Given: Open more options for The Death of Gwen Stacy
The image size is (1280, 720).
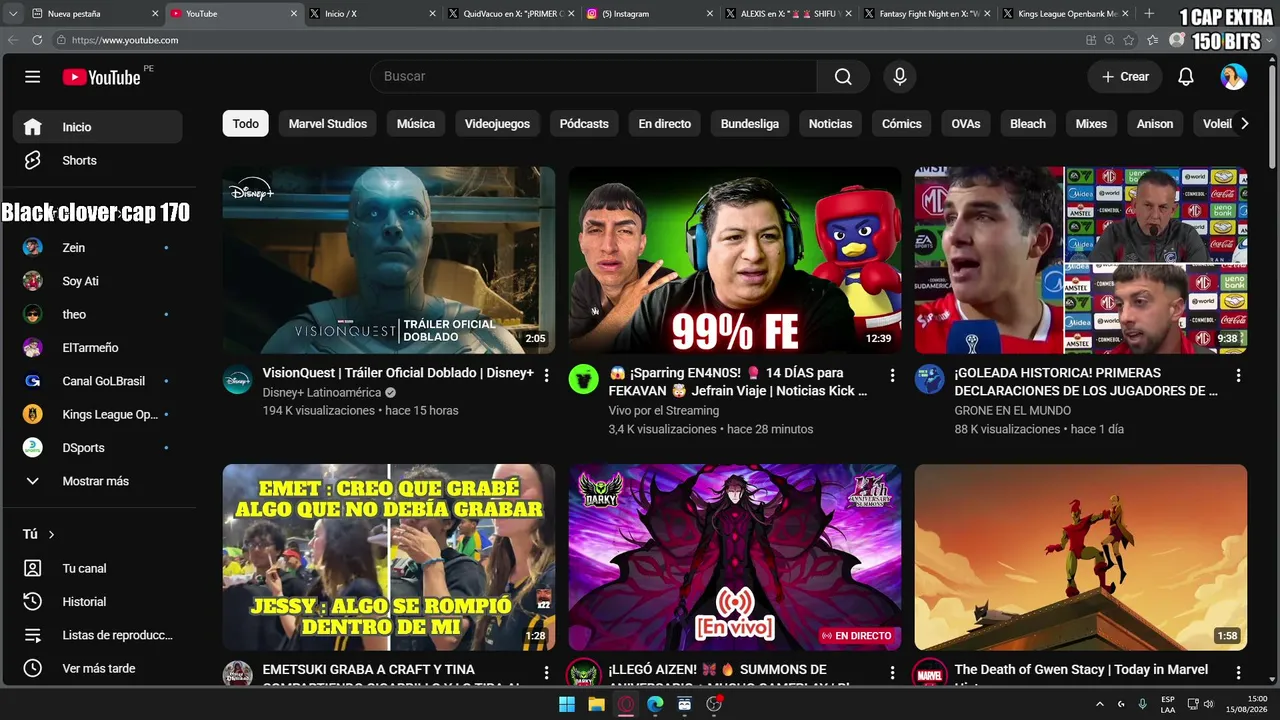Looking at the screenshot, I should click(x=1238, y=672).
